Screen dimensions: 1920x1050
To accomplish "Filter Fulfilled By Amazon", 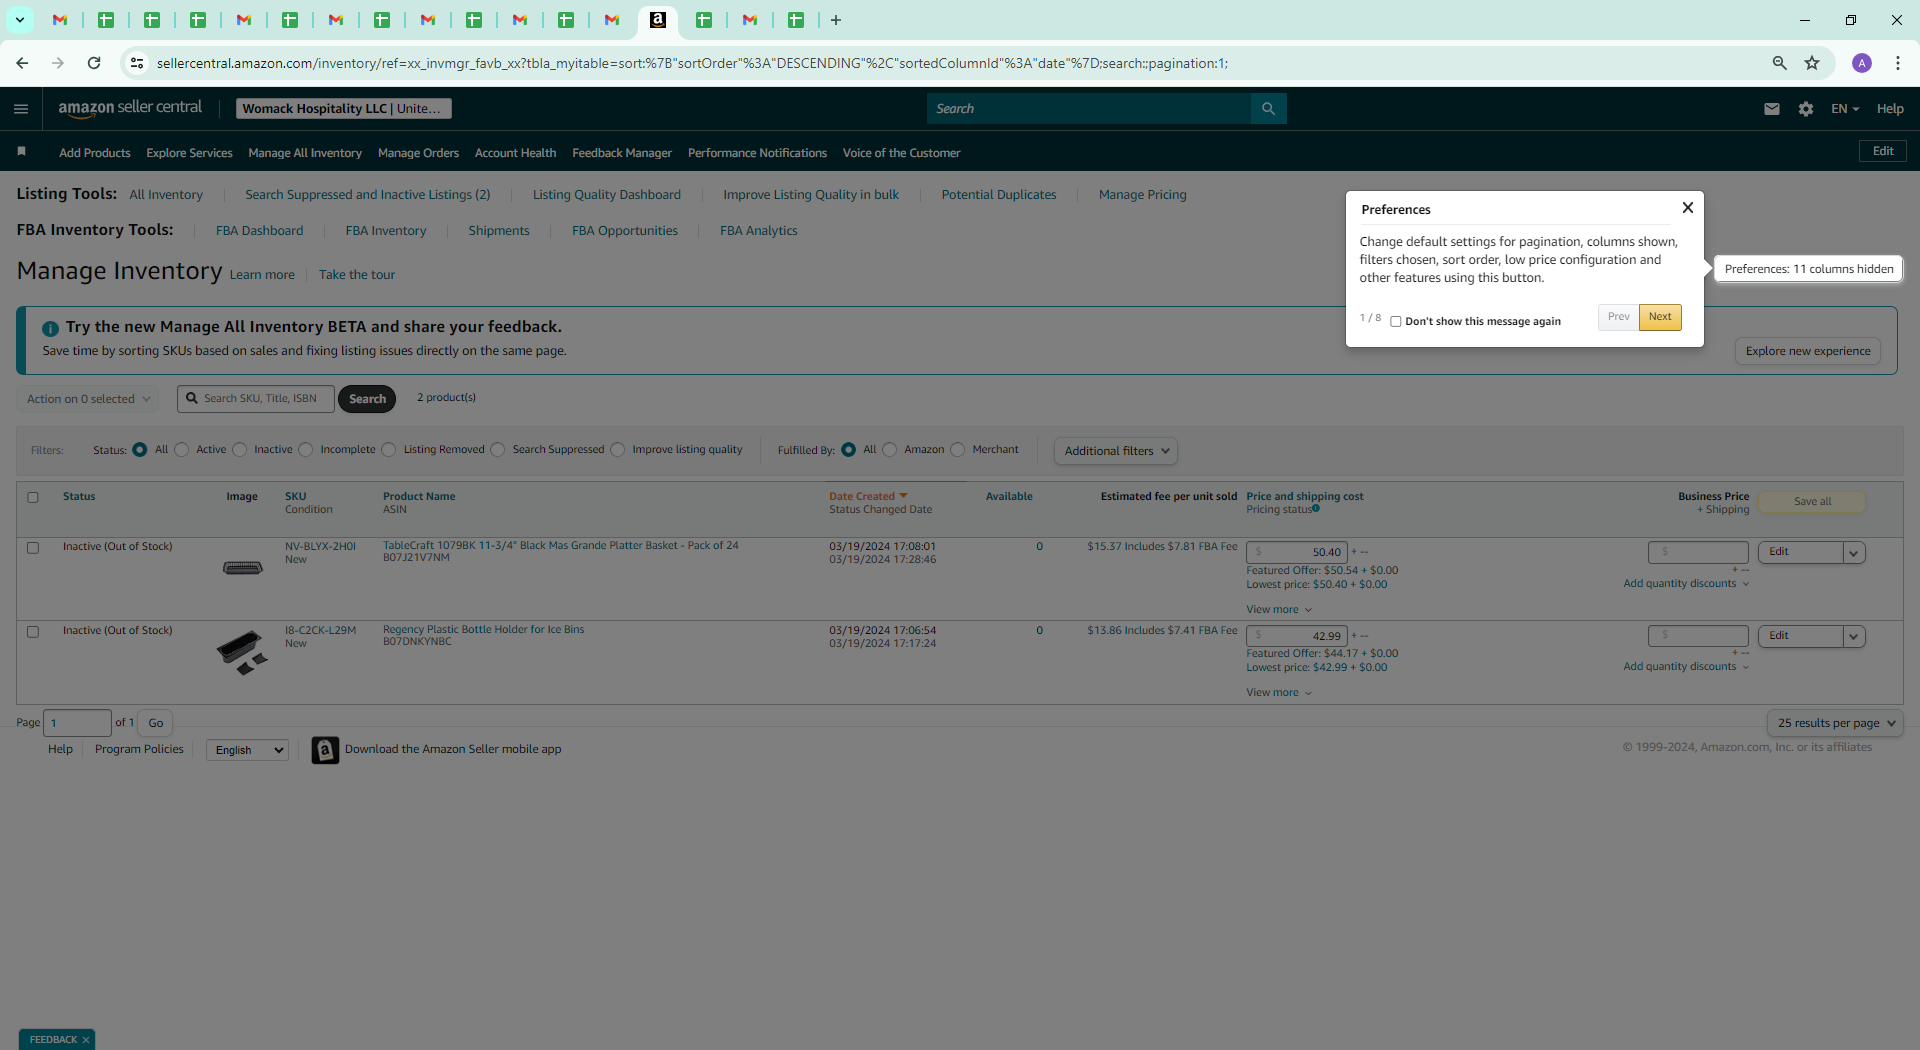I will (890, 450).
